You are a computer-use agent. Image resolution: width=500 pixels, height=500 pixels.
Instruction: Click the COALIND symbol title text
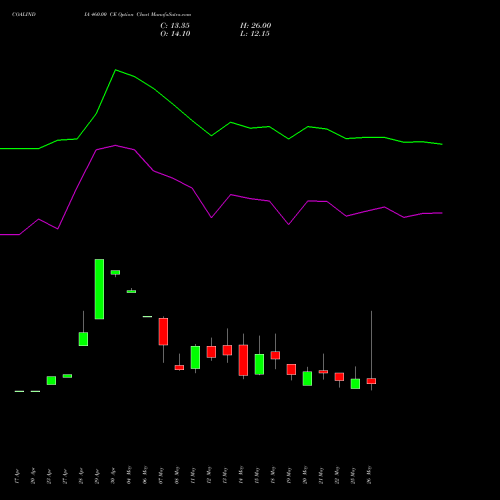point(24,15)
